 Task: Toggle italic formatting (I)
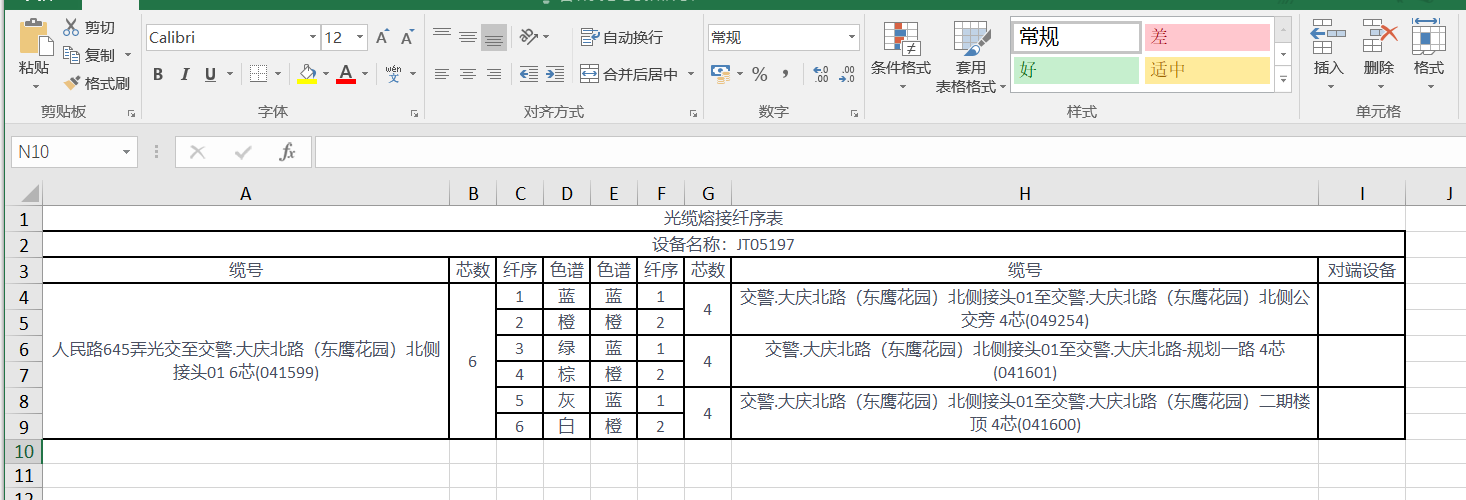[x=184, y=74]
